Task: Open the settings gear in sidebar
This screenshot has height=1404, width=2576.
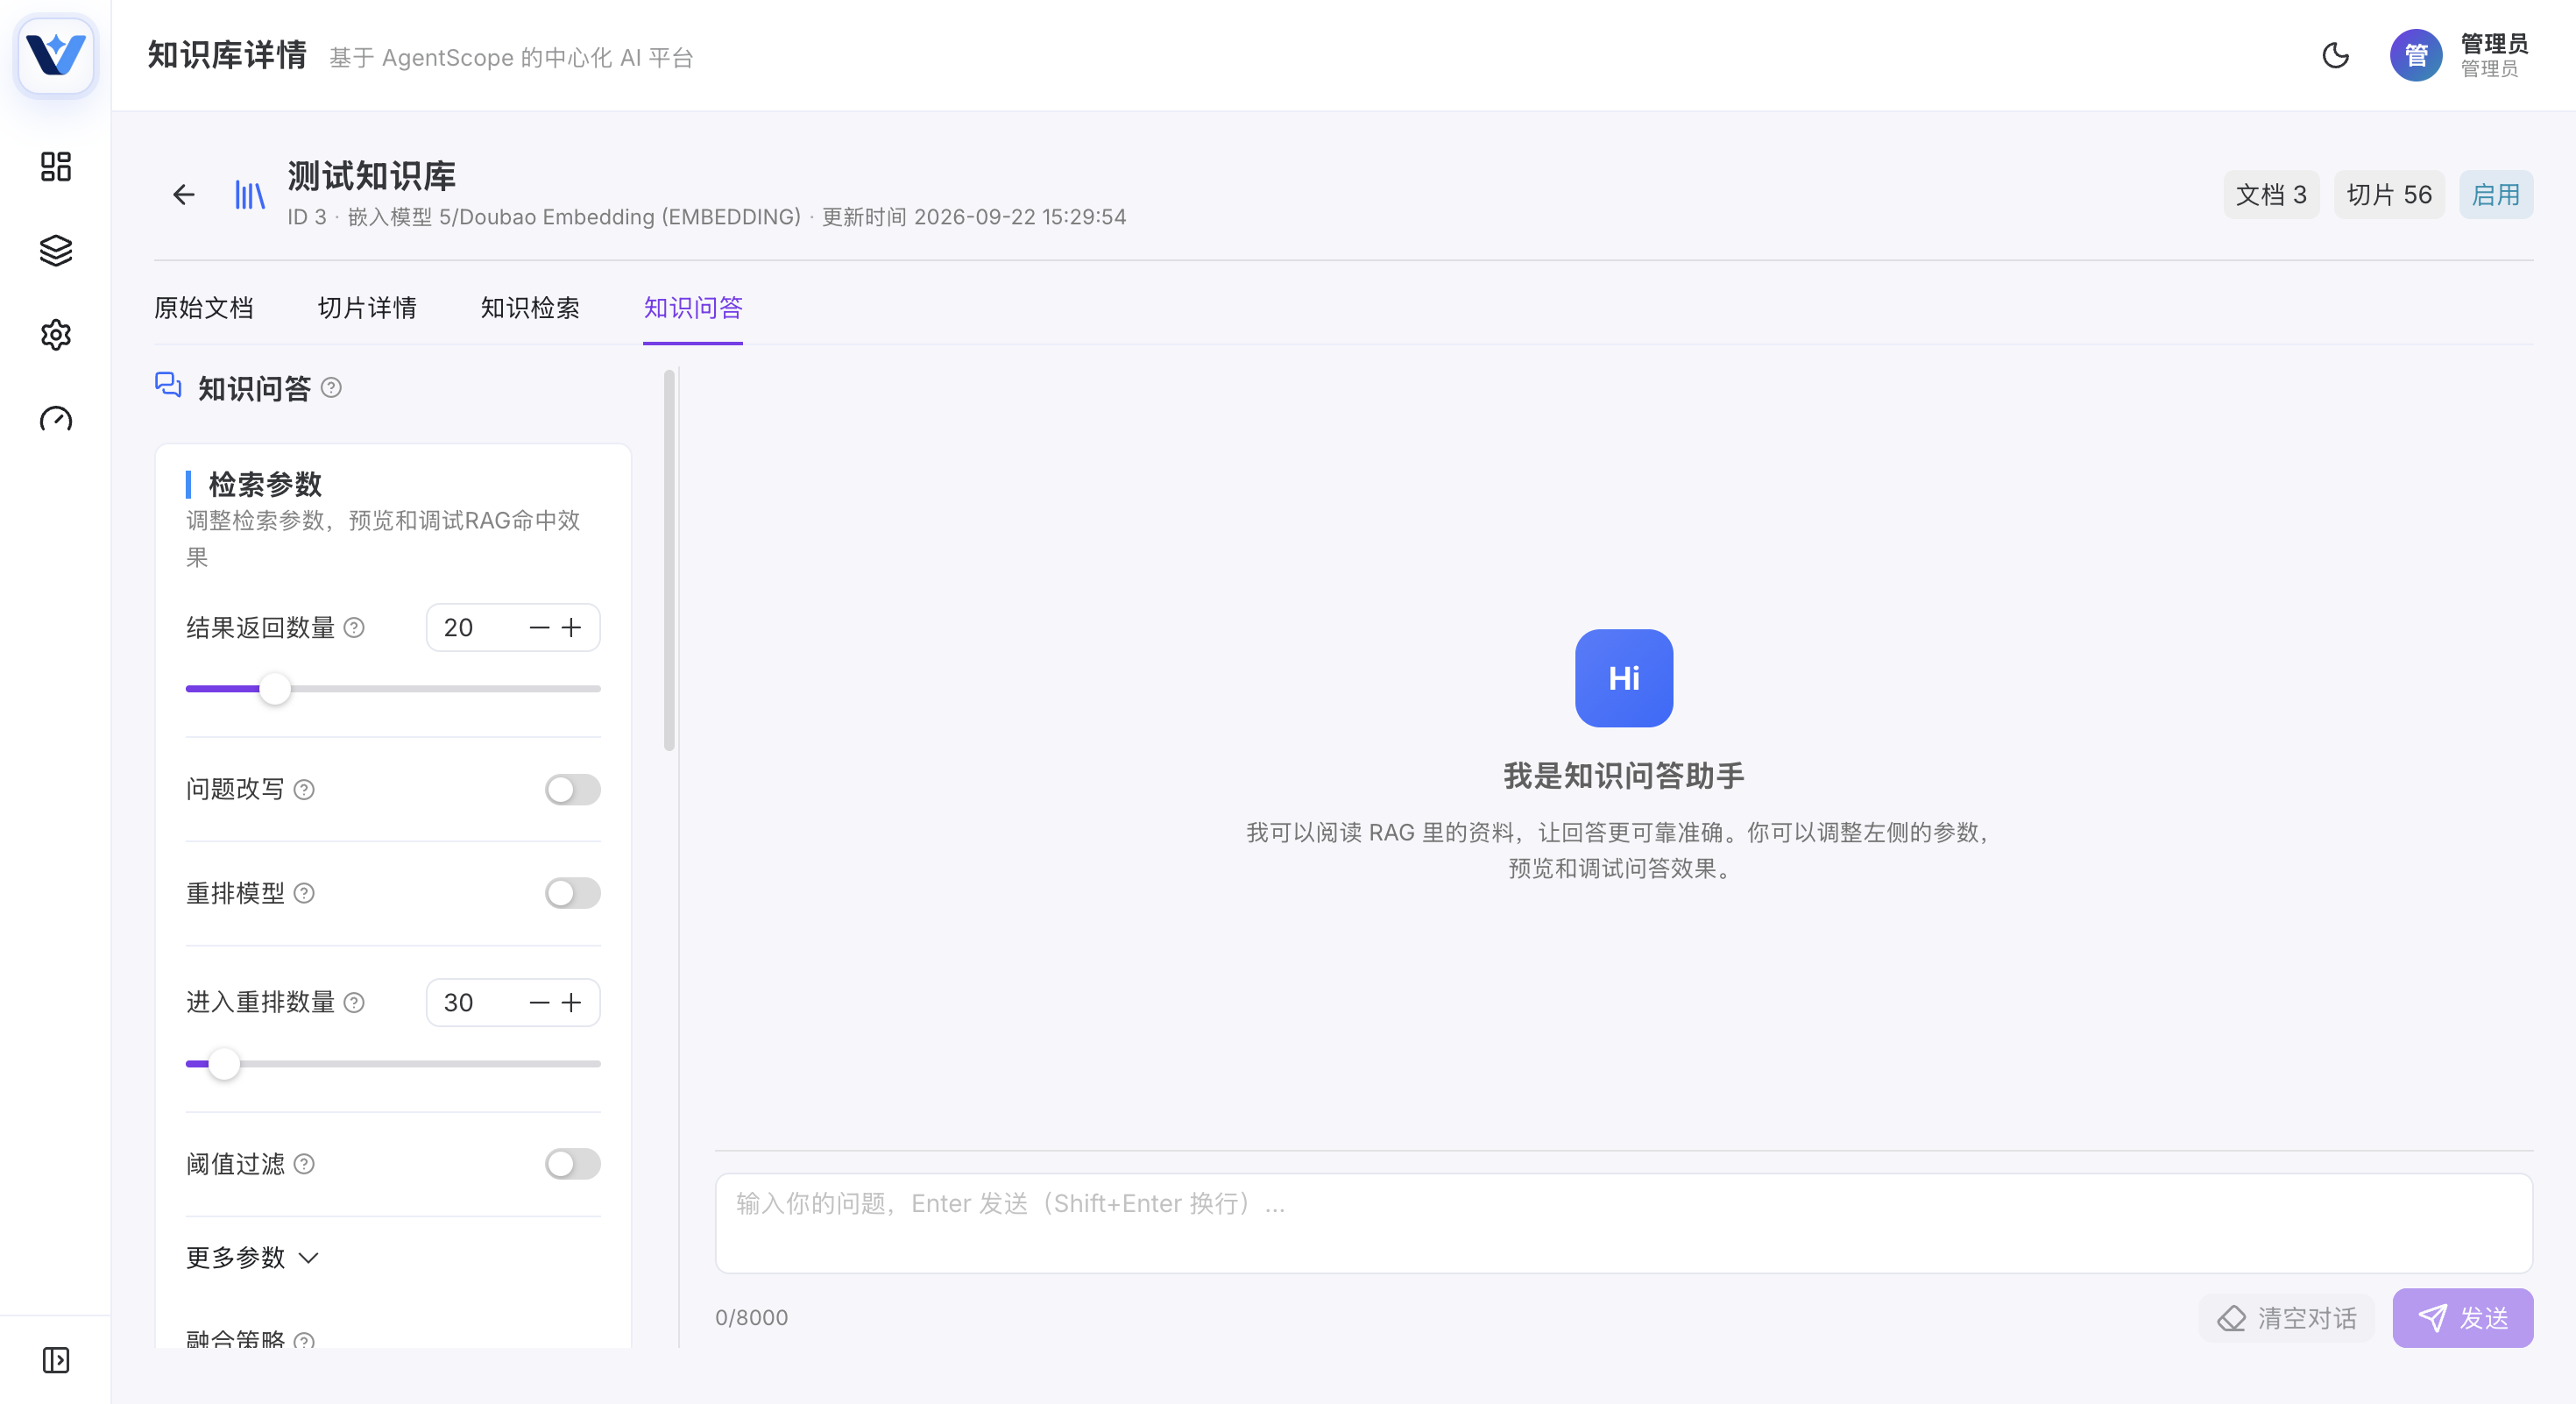Action: (x=56, y=334)
